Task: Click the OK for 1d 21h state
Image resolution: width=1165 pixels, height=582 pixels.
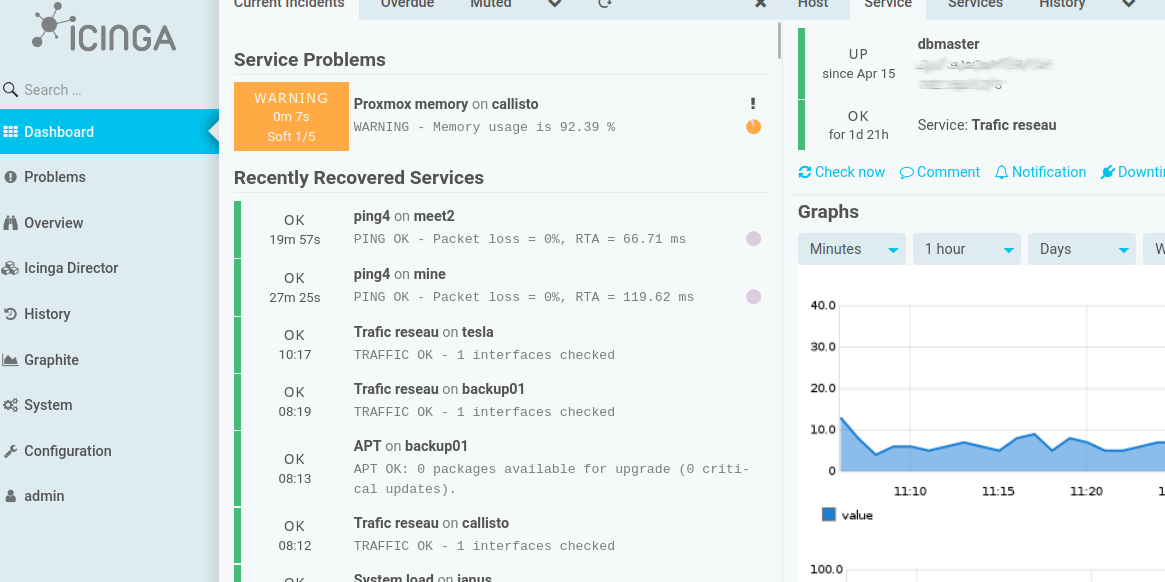Action: [x=858, y=125]
